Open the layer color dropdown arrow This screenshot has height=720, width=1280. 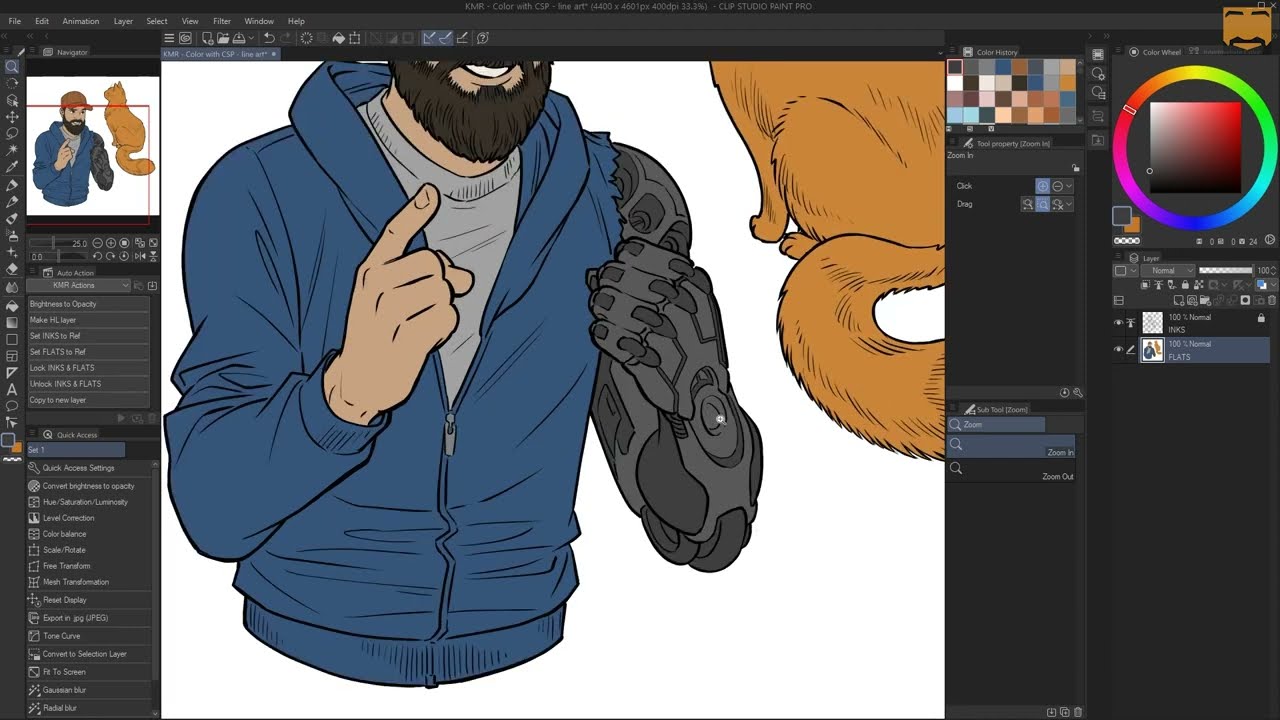coord(1274,285)
